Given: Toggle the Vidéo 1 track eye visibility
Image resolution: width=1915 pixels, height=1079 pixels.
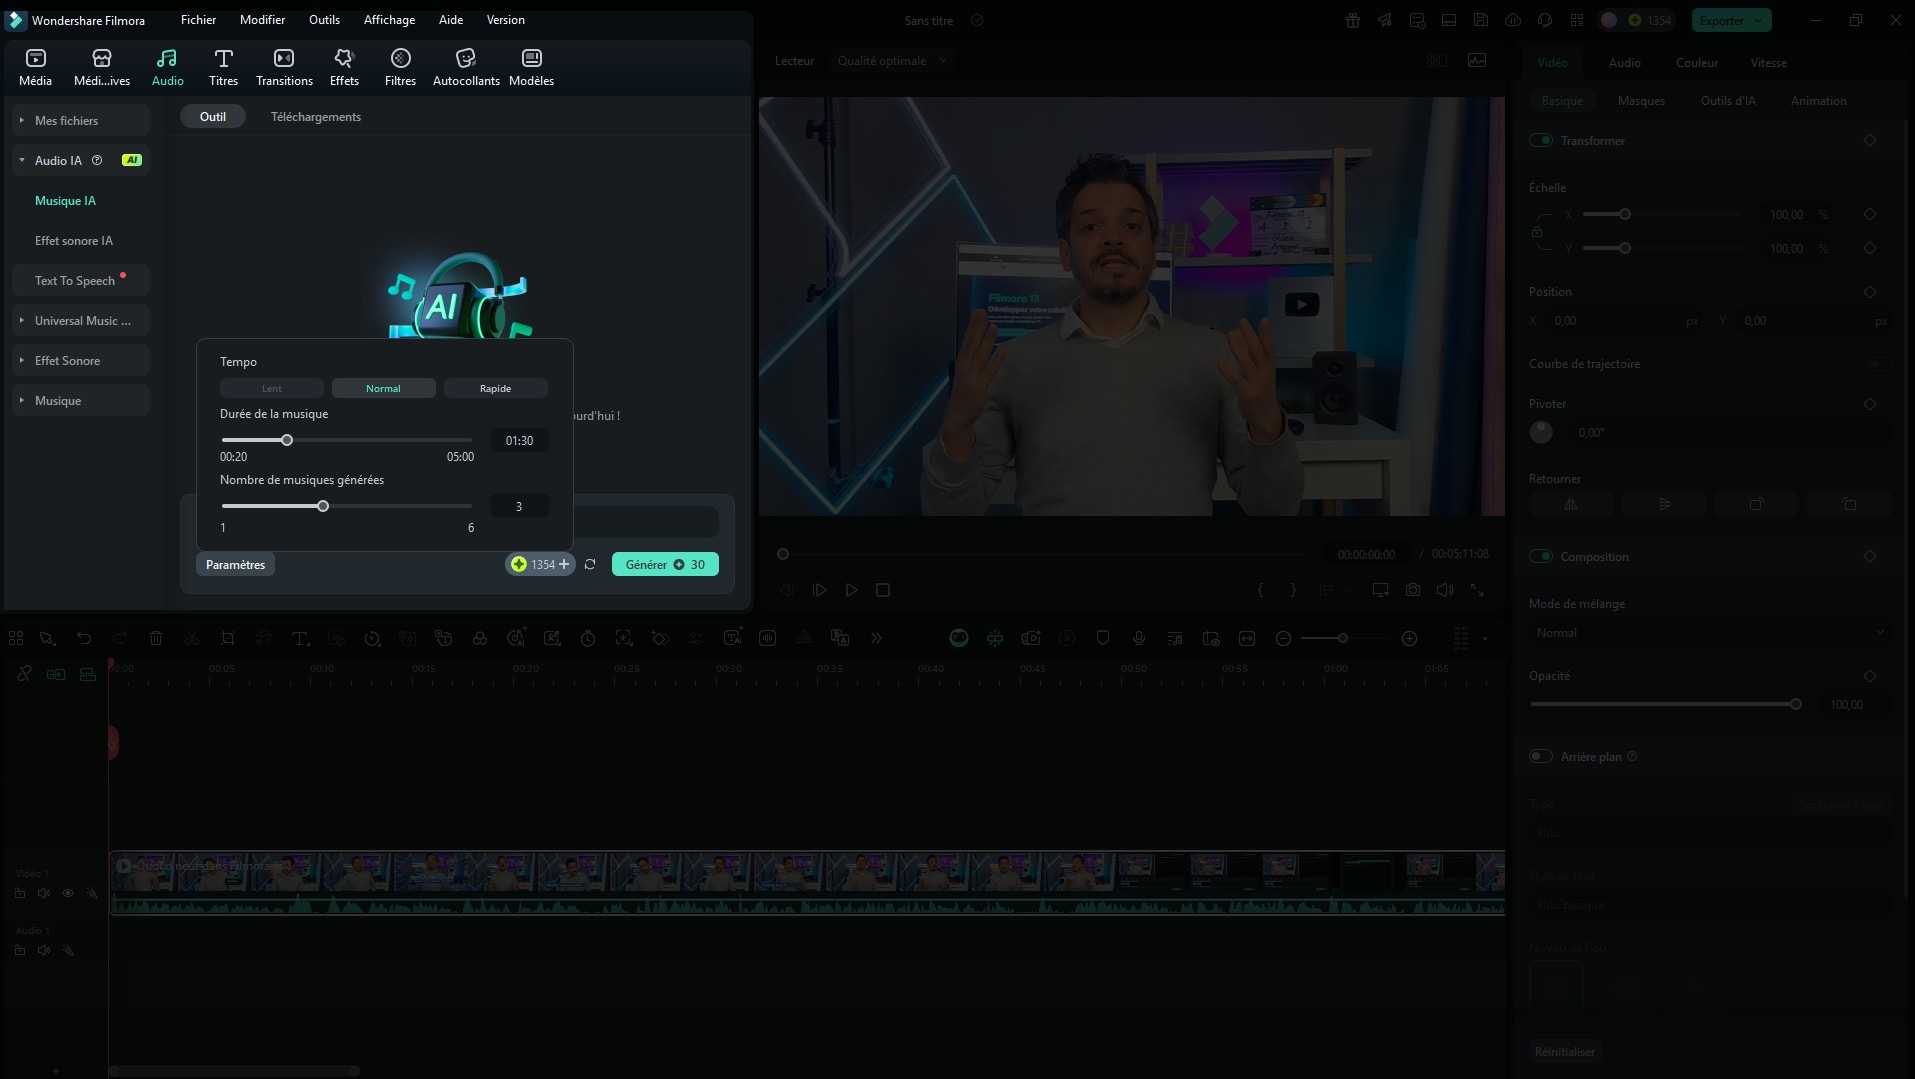Looking at the screenshot, I should [68, 893].
